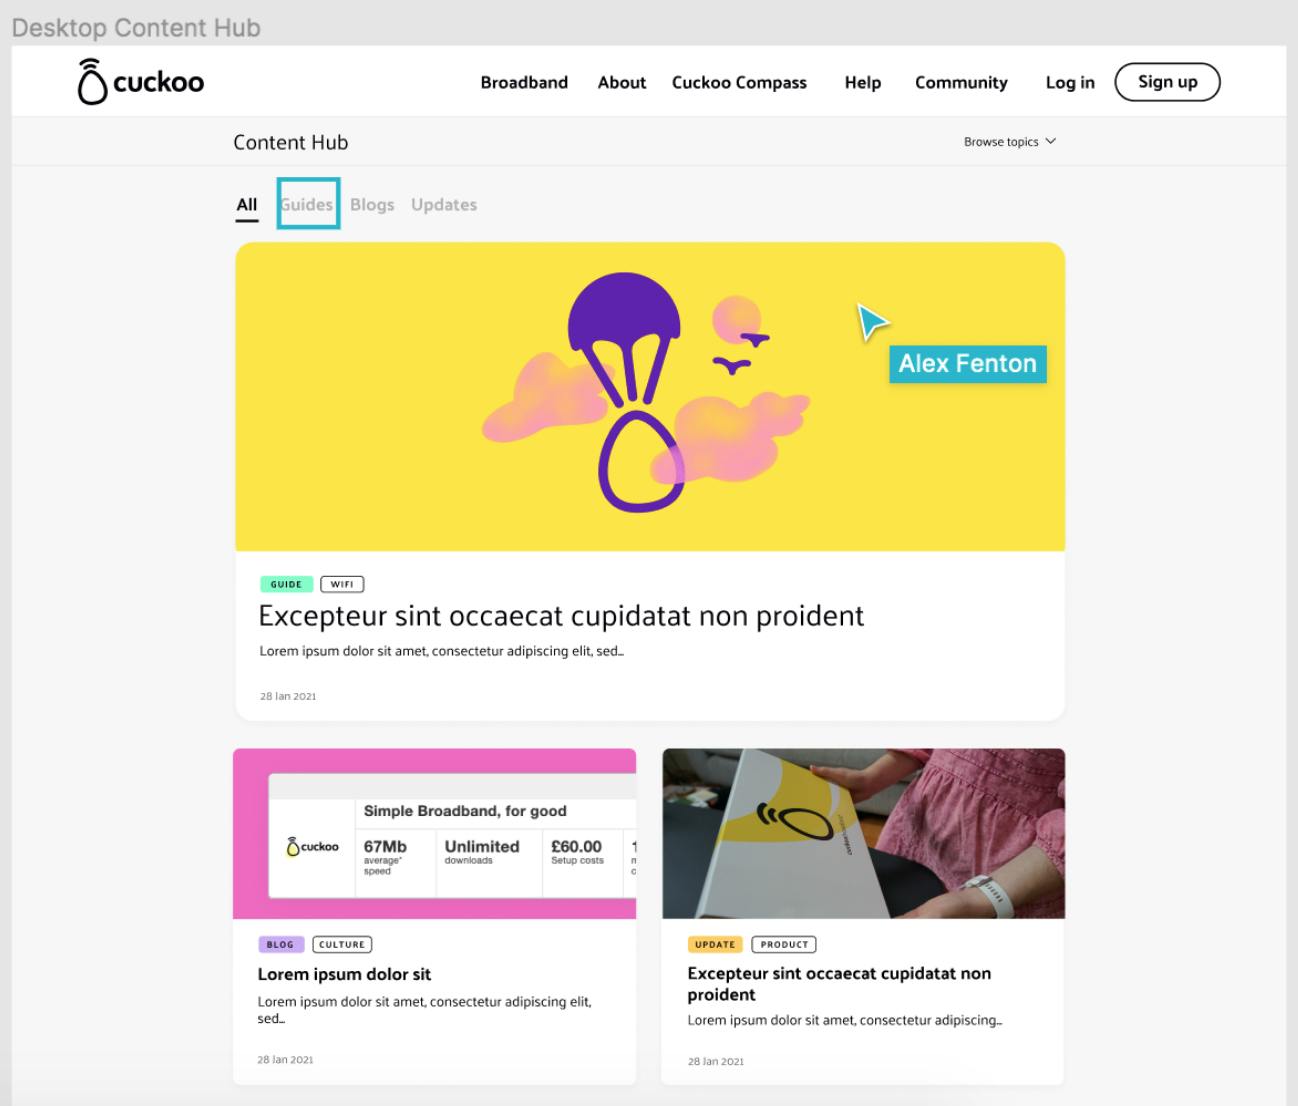This screenshot has height=1106, width=1298.
Task: Open the Updates tab
Action: pos(444,204)
